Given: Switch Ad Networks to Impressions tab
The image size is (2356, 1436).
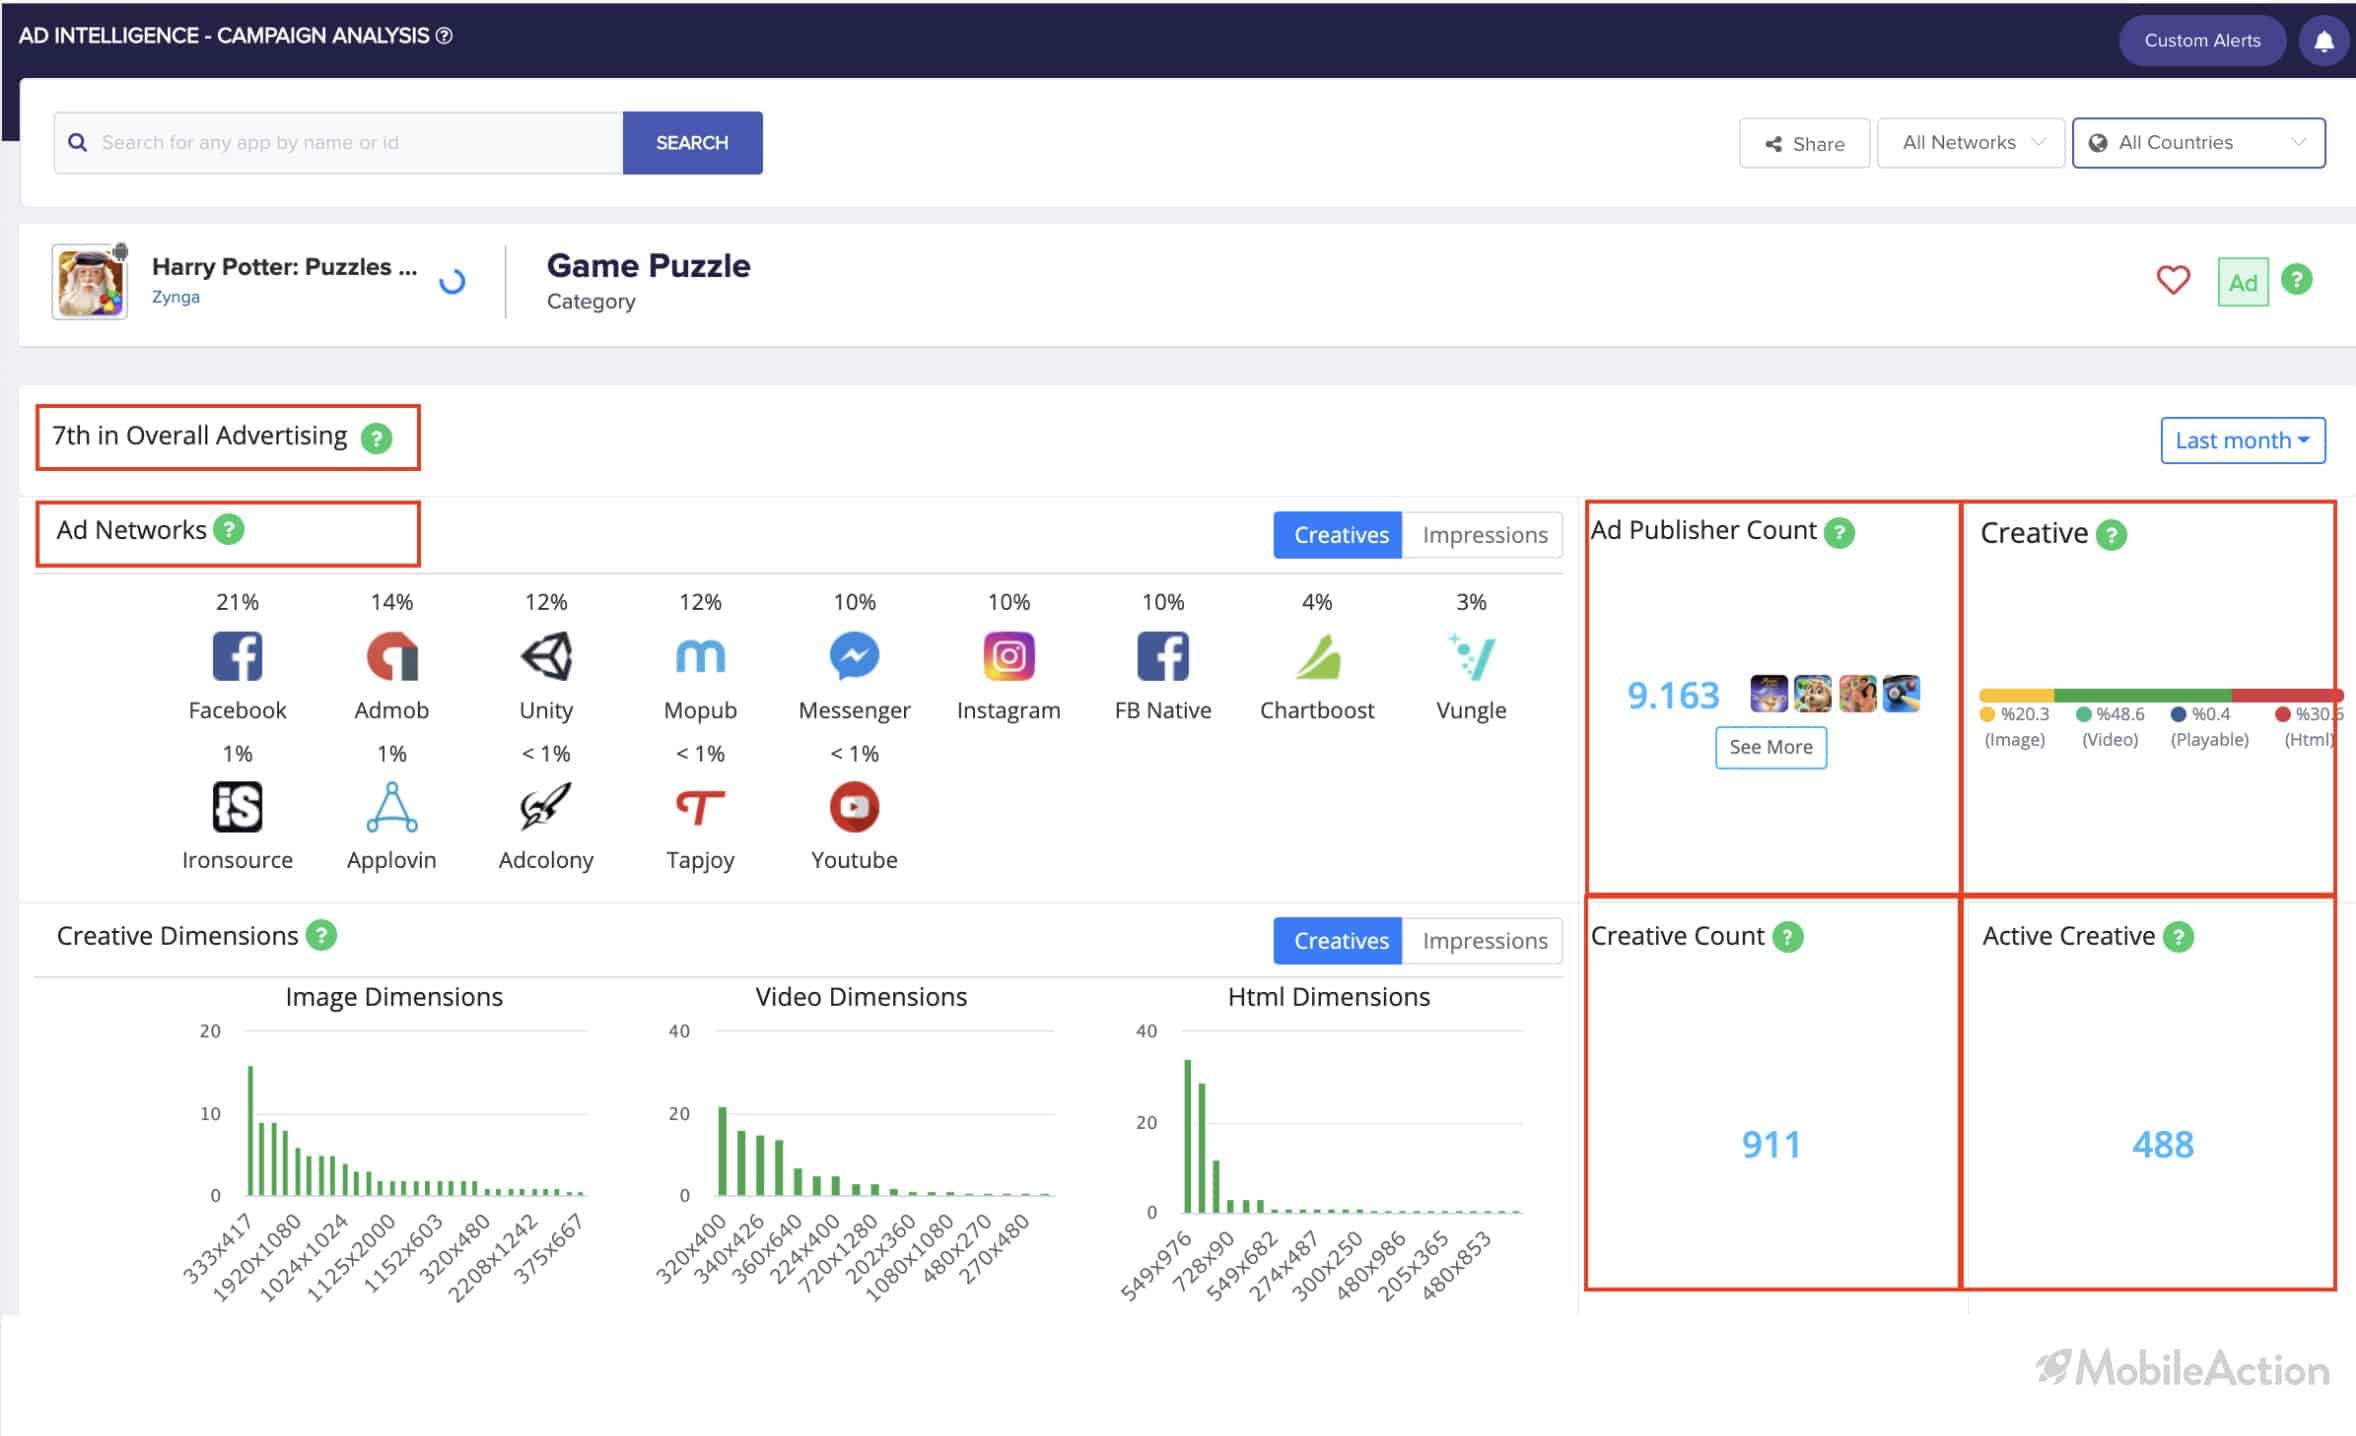Looking at the screenshot, I should [1483, 535].
